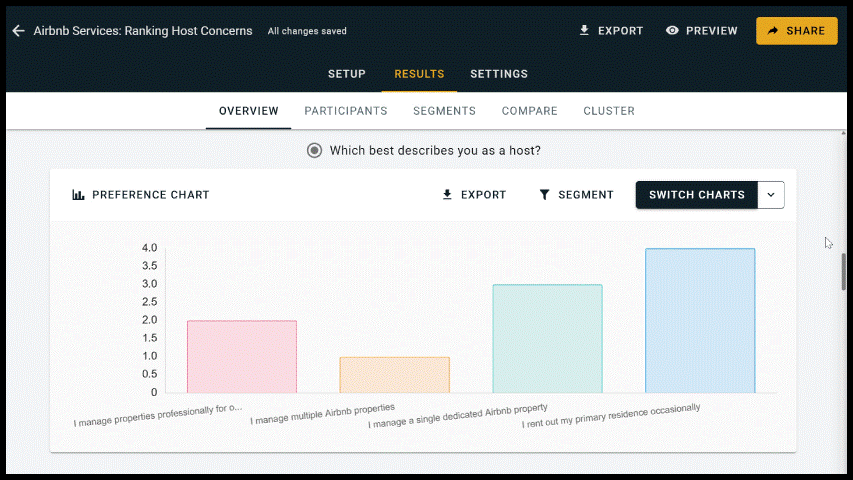Open the Compare sub-tab
The image size is (853, 480).
tap(529, 111)
